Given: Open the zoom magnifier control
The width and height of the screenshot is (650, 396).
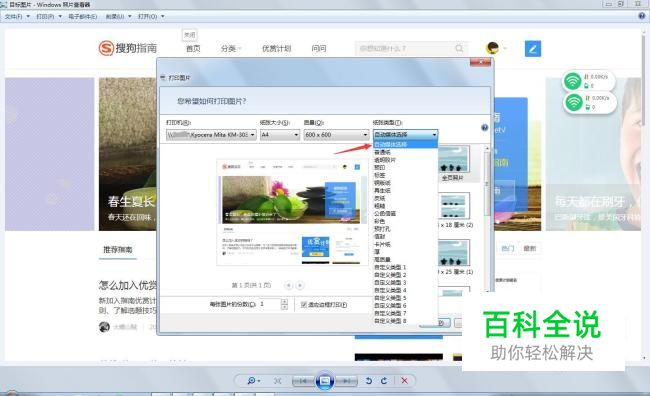Looking at the screenshot, I should pyautogui.click(x=254, y=380).
